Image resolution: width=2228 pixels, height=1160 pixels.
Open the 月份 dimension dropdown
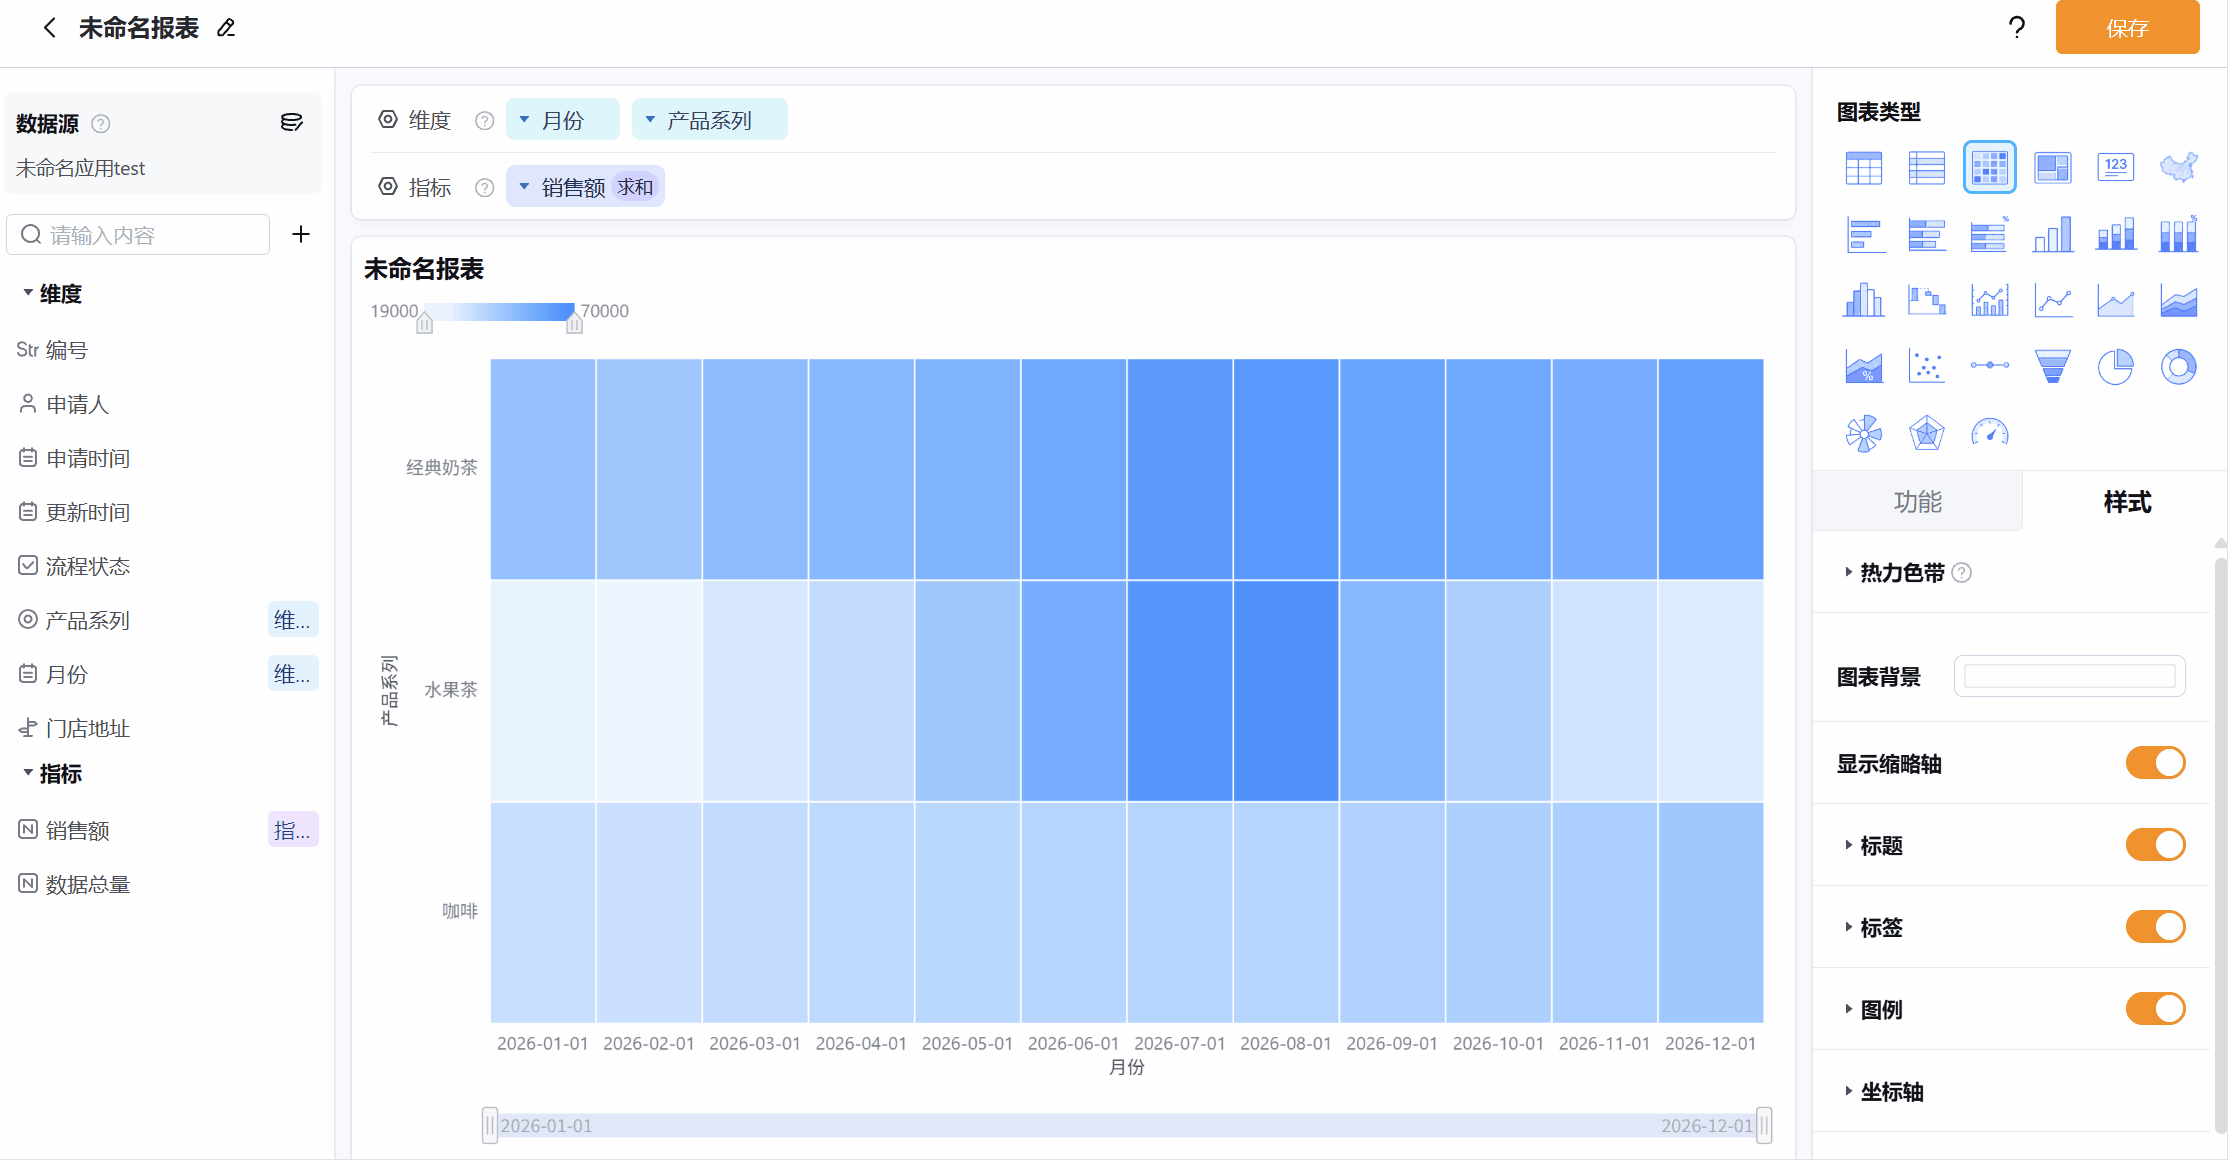[562, 120]
